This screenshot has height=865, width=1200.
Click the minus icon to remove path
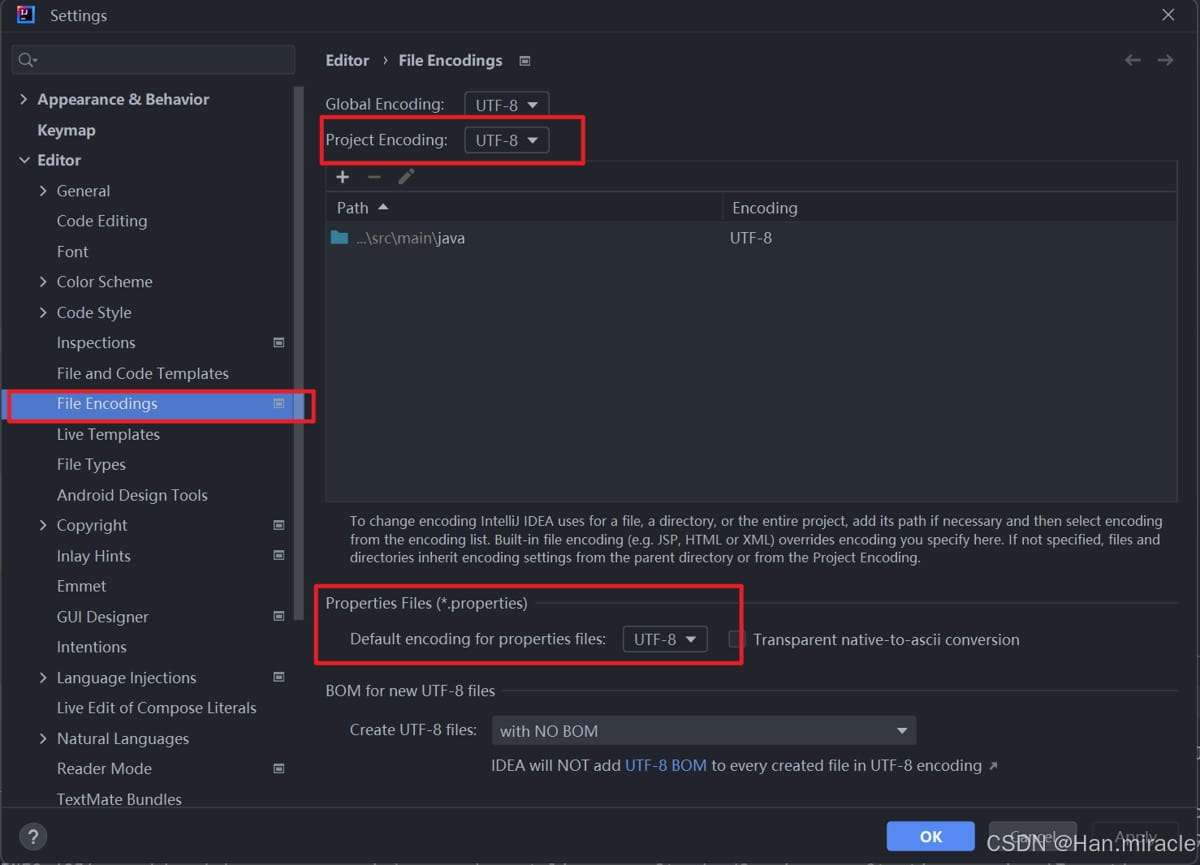[374, 177]
